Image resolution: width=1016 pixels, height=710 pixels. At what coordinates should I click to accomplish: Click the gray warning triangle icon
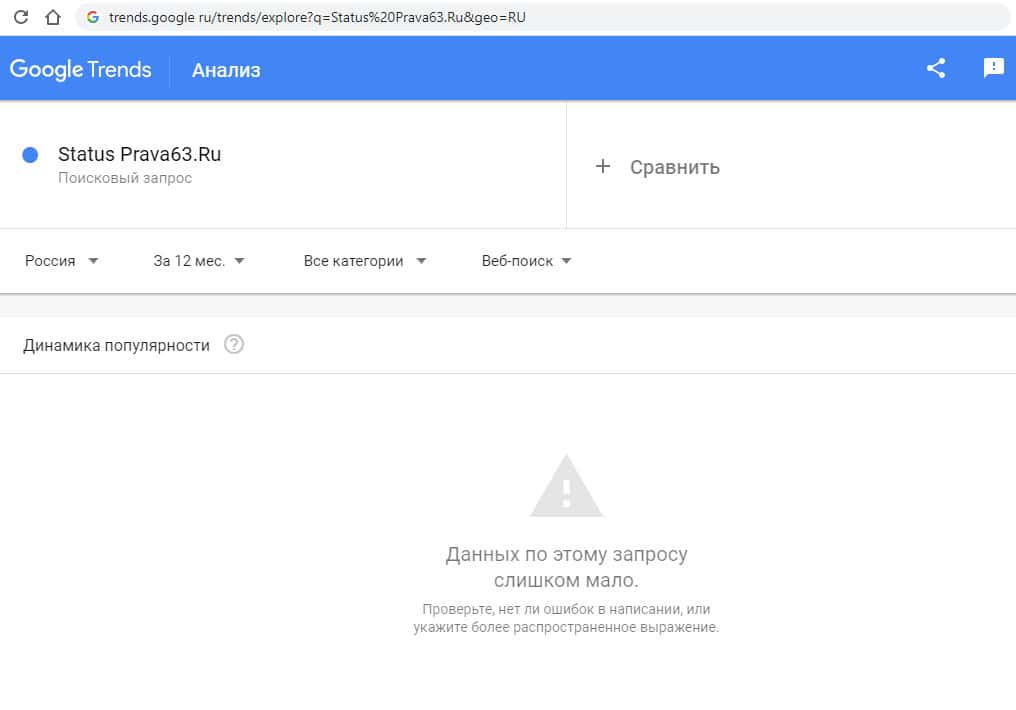[566, 486]
